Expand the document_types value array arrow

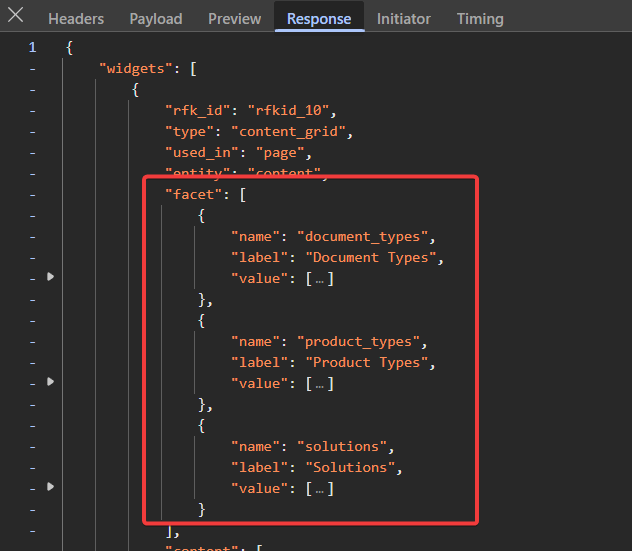(51, 277)
